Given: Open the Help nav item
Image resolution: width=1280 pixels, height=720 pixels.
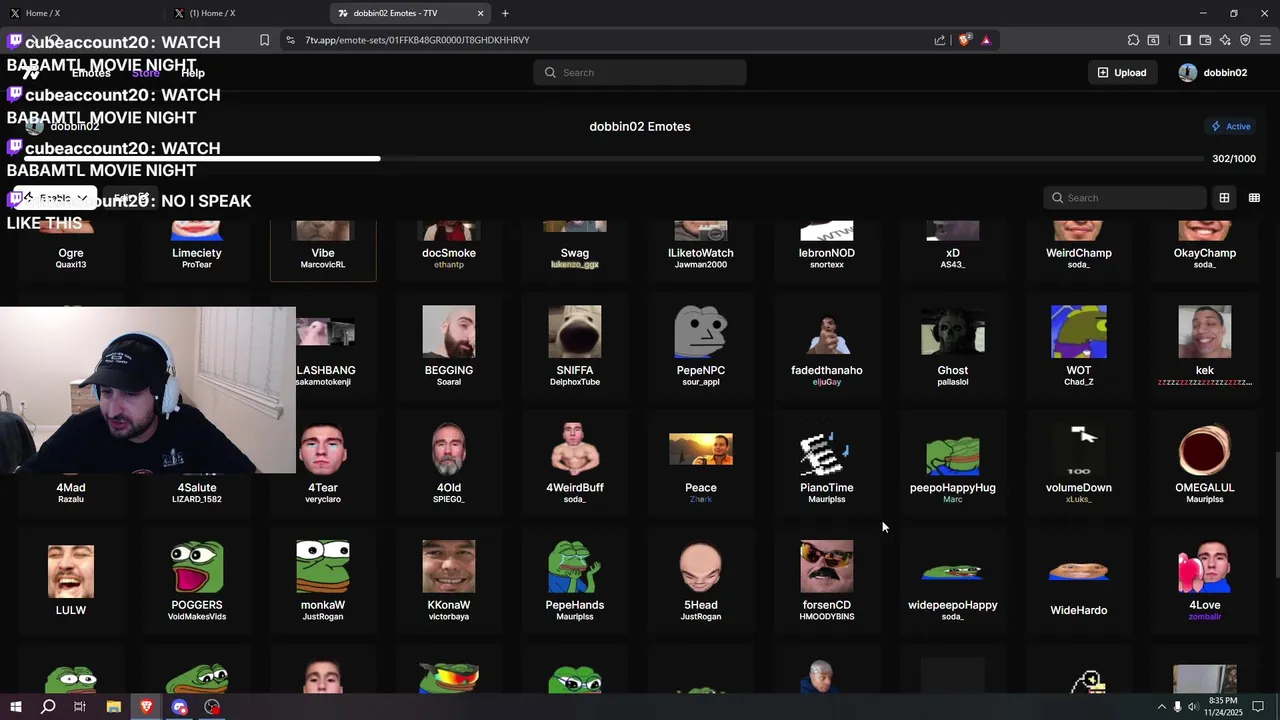Looking at the screenshot, I should [193, 73].
